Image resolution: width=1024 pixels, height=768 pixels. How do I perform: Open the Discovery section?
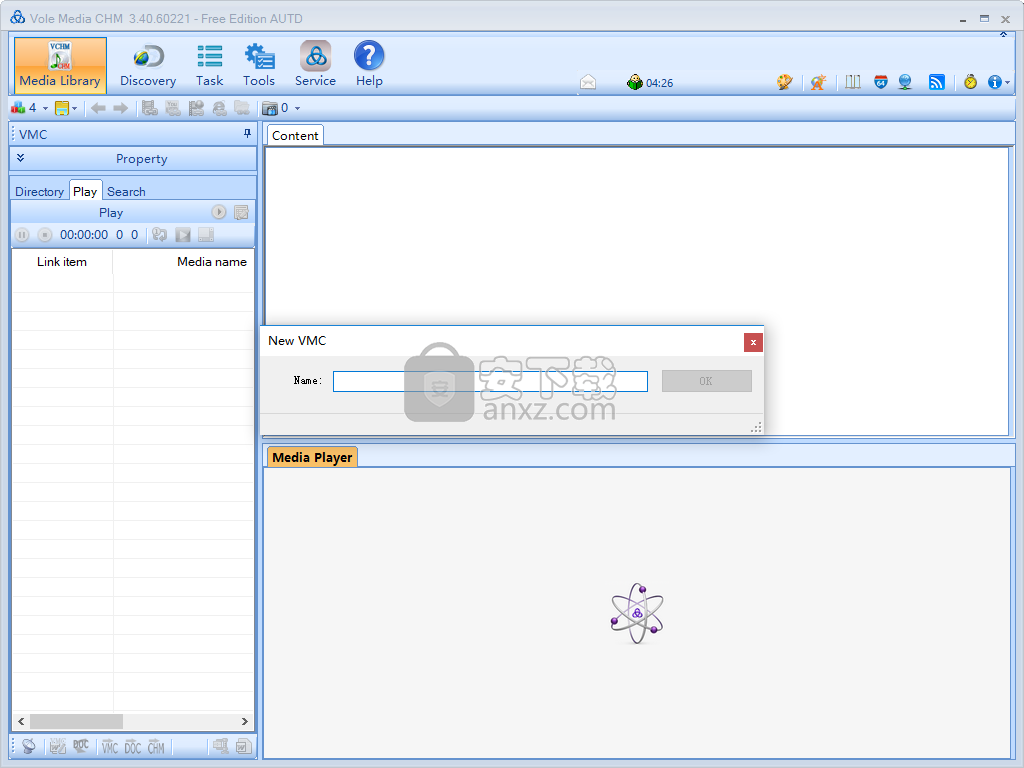click(x=148, y=65)
